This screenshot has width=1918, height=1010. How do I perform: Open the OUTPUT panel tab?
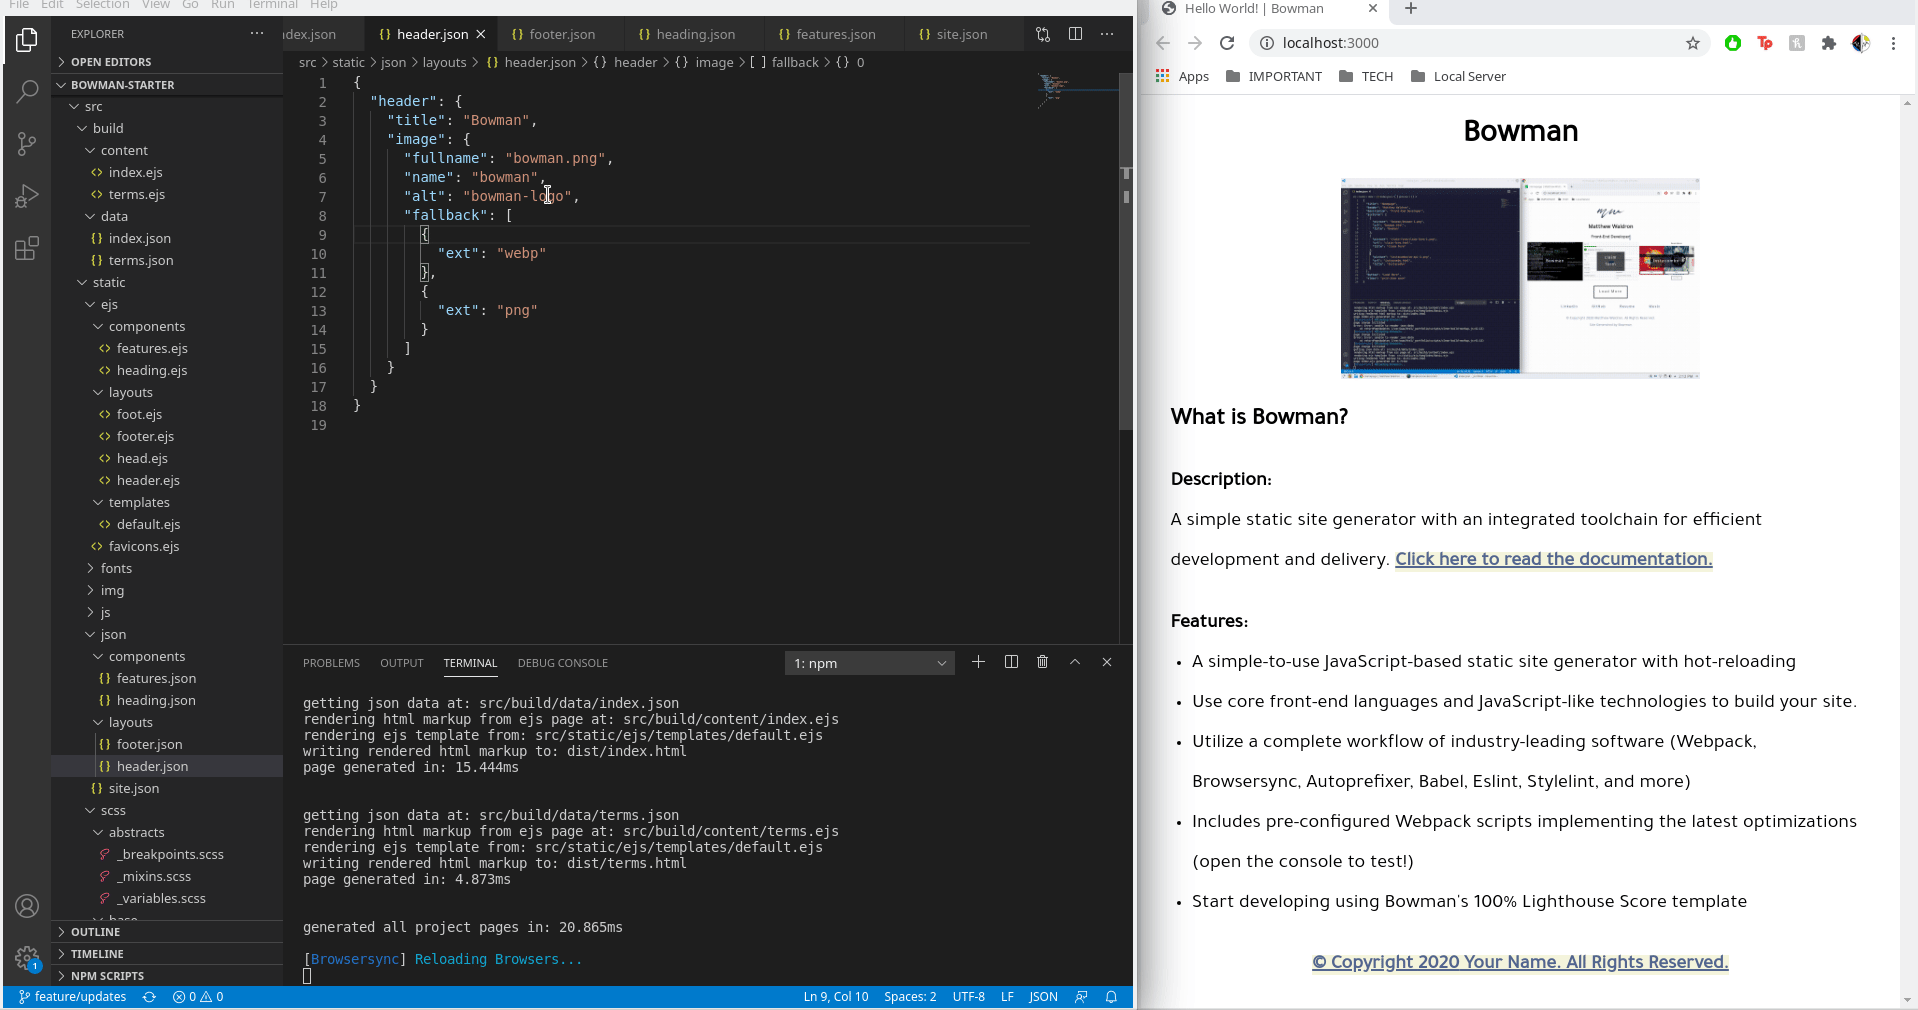point(402,663)
